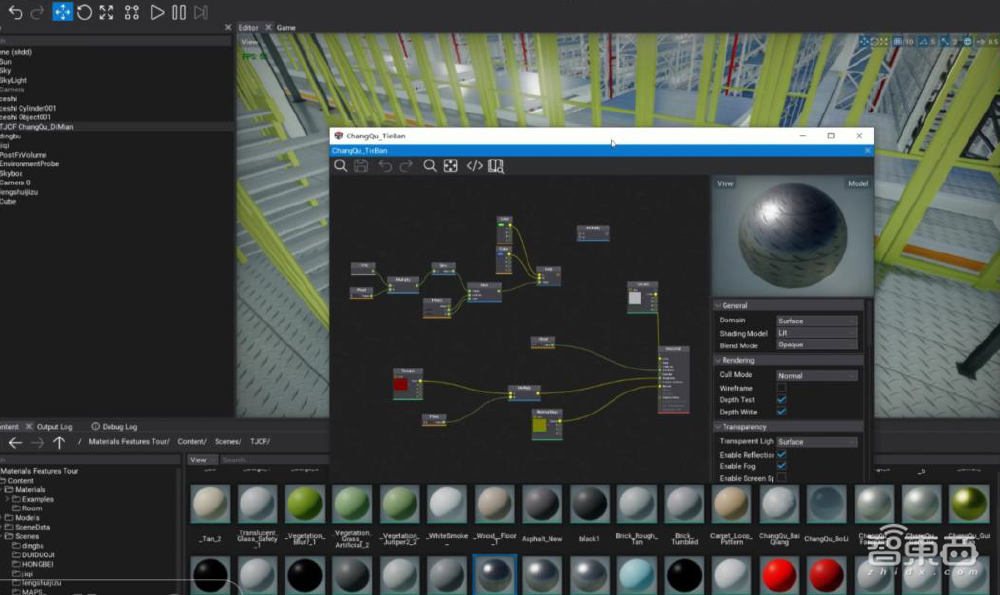Image resolution: width=1000 pixels, height=595 pixels.
Task: Select the rotate gizmo tool
Action: [x=85, y=12]
